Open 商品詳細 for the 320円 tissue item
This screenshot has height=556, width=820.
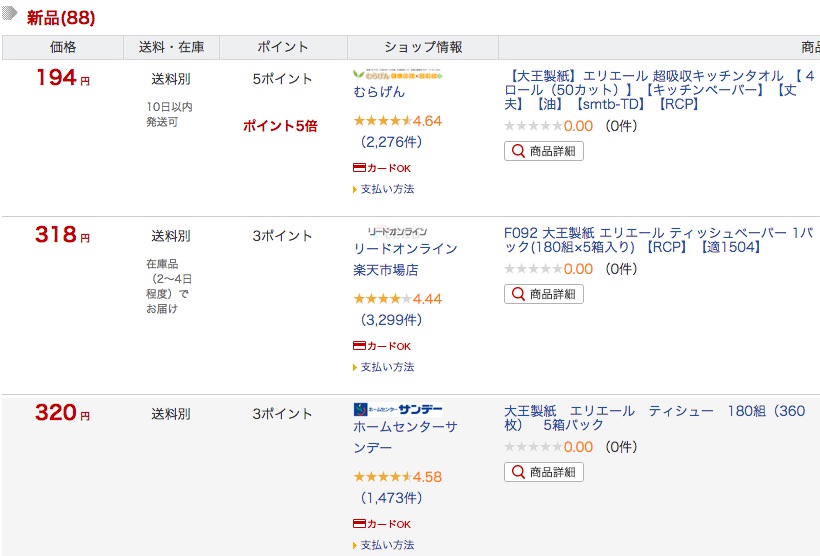point(544,471)
